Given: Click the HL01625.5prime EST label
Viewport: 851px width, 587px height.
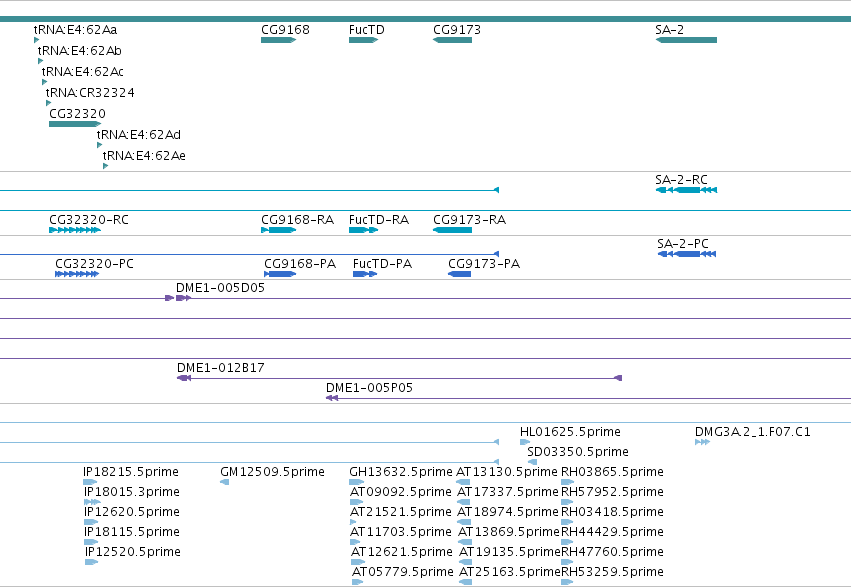Looking at the screenshot, I should click(x=570, y=432).
